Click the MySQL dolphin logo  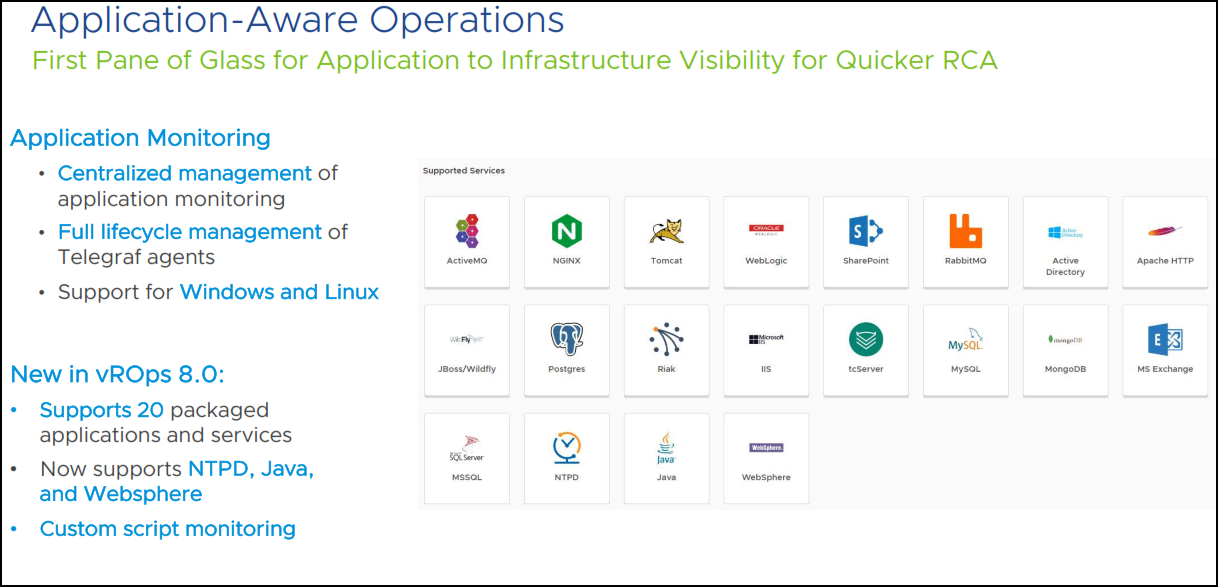pyautogui.click(x=966, y=341)
